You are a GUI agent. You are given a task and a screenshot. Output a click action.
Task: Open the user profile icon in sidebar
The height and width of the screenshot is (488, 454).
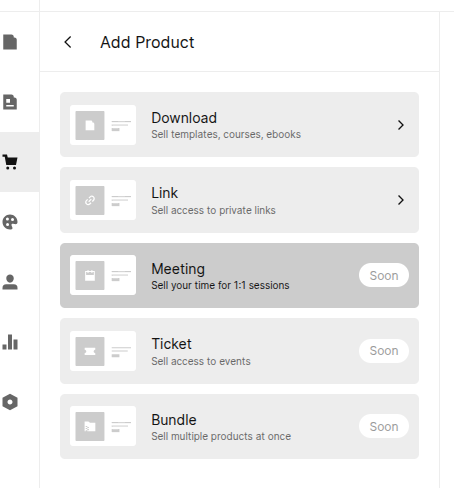(x=10, y=282)
